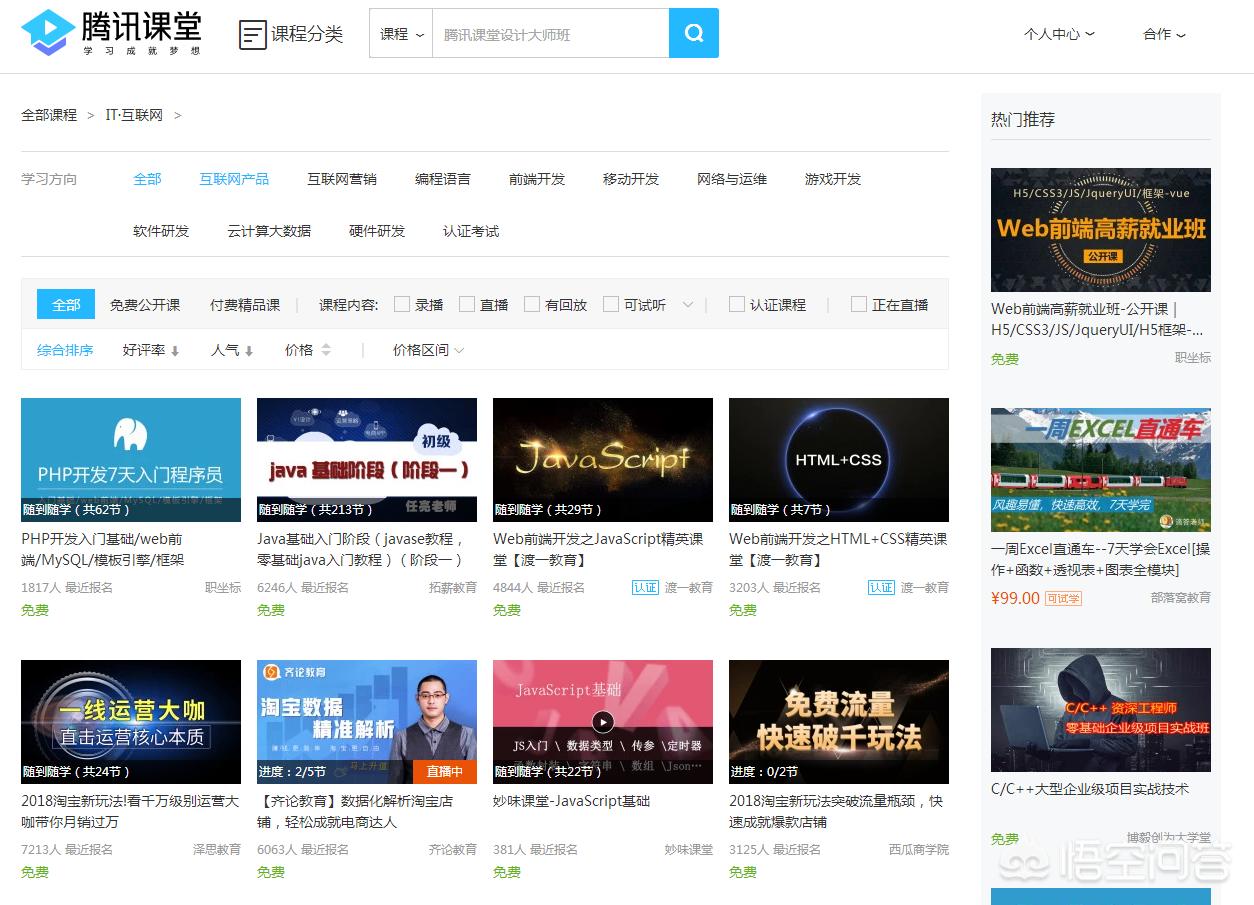Screen dimensions: 1254x905
Task: Open PHP开发入门基础 course title
Action: (103, 549)
